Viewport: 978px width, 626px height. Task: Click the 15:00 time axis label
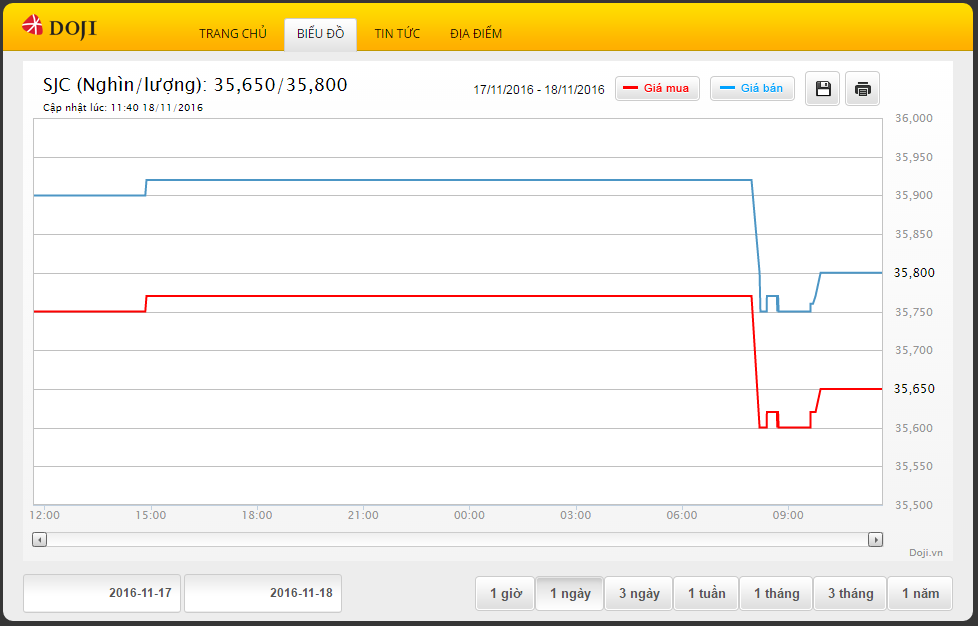[151, 516]
